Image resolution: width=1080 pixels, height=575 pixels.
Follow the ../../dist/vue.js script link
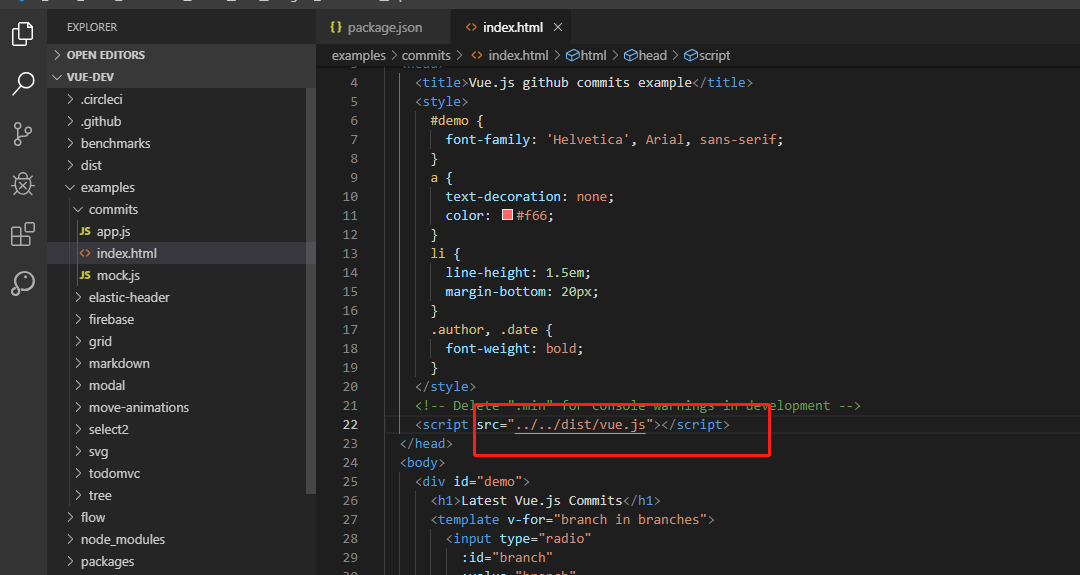[581, 425]
